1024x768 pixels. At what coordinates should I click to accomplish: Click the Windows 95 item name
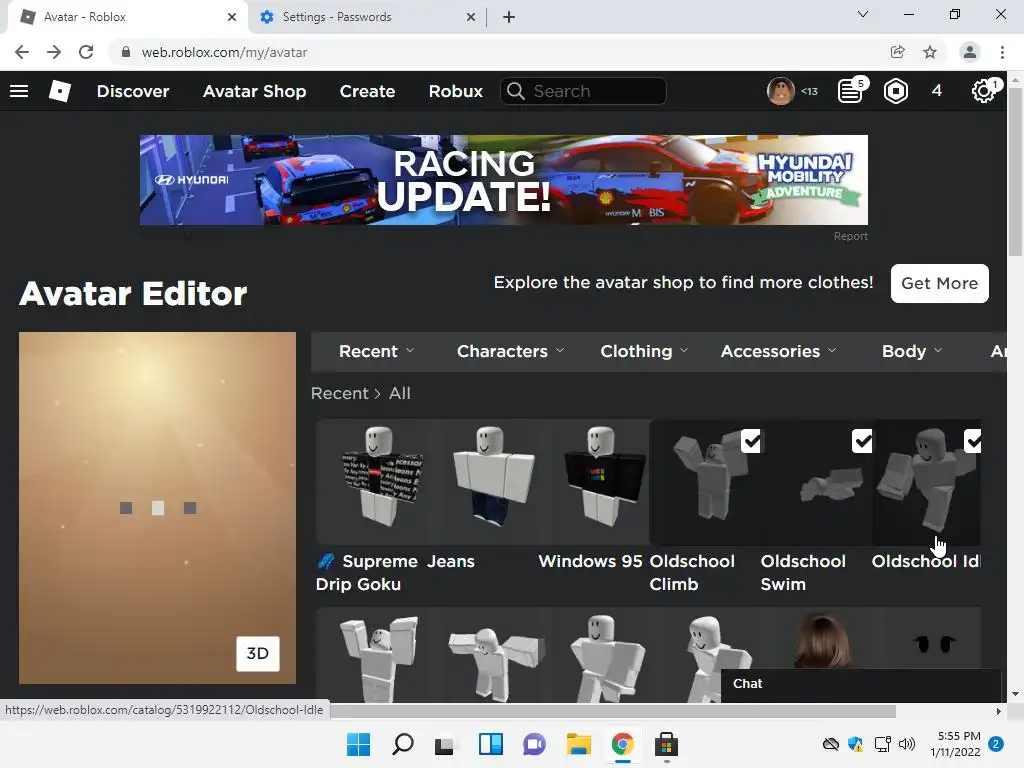click(x=590, y=562)
